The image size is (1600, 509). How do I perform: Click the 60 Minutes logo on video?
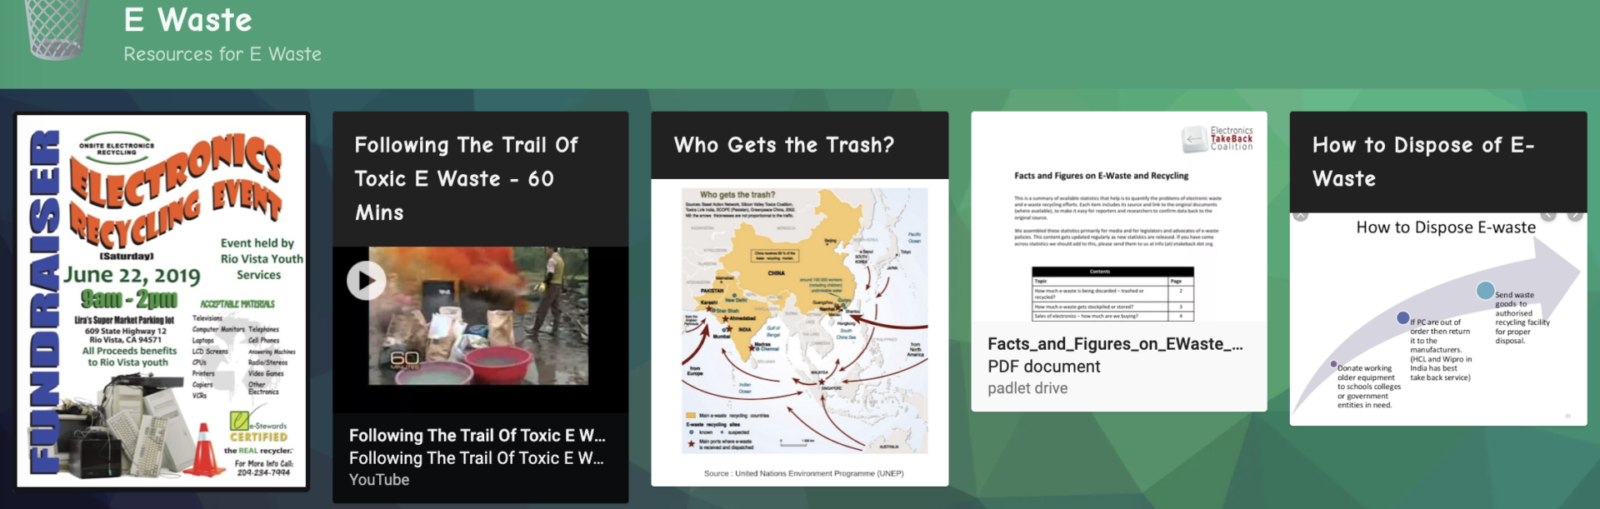coord(404,358)
